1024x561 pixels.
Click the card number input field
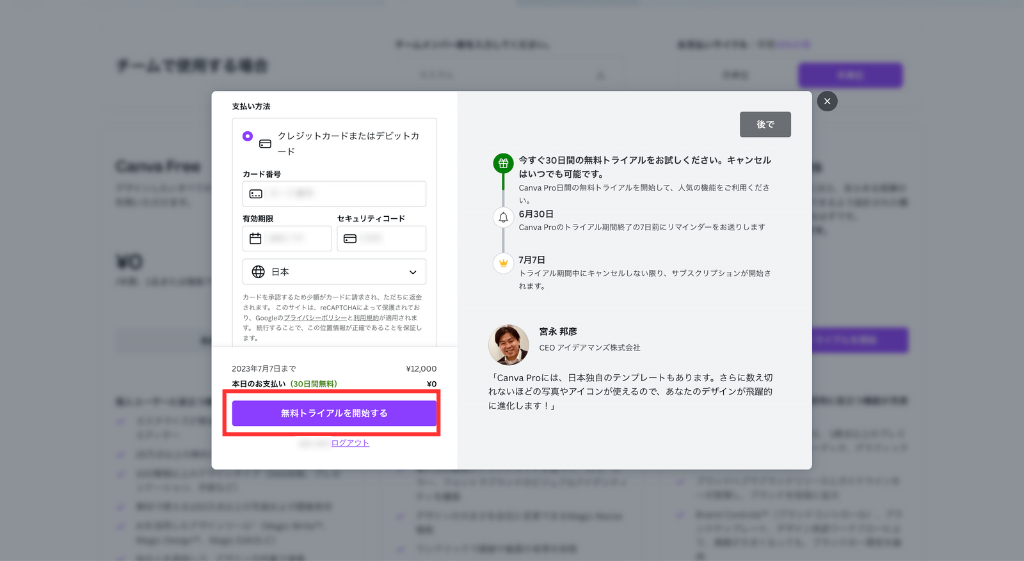point(334,194)
